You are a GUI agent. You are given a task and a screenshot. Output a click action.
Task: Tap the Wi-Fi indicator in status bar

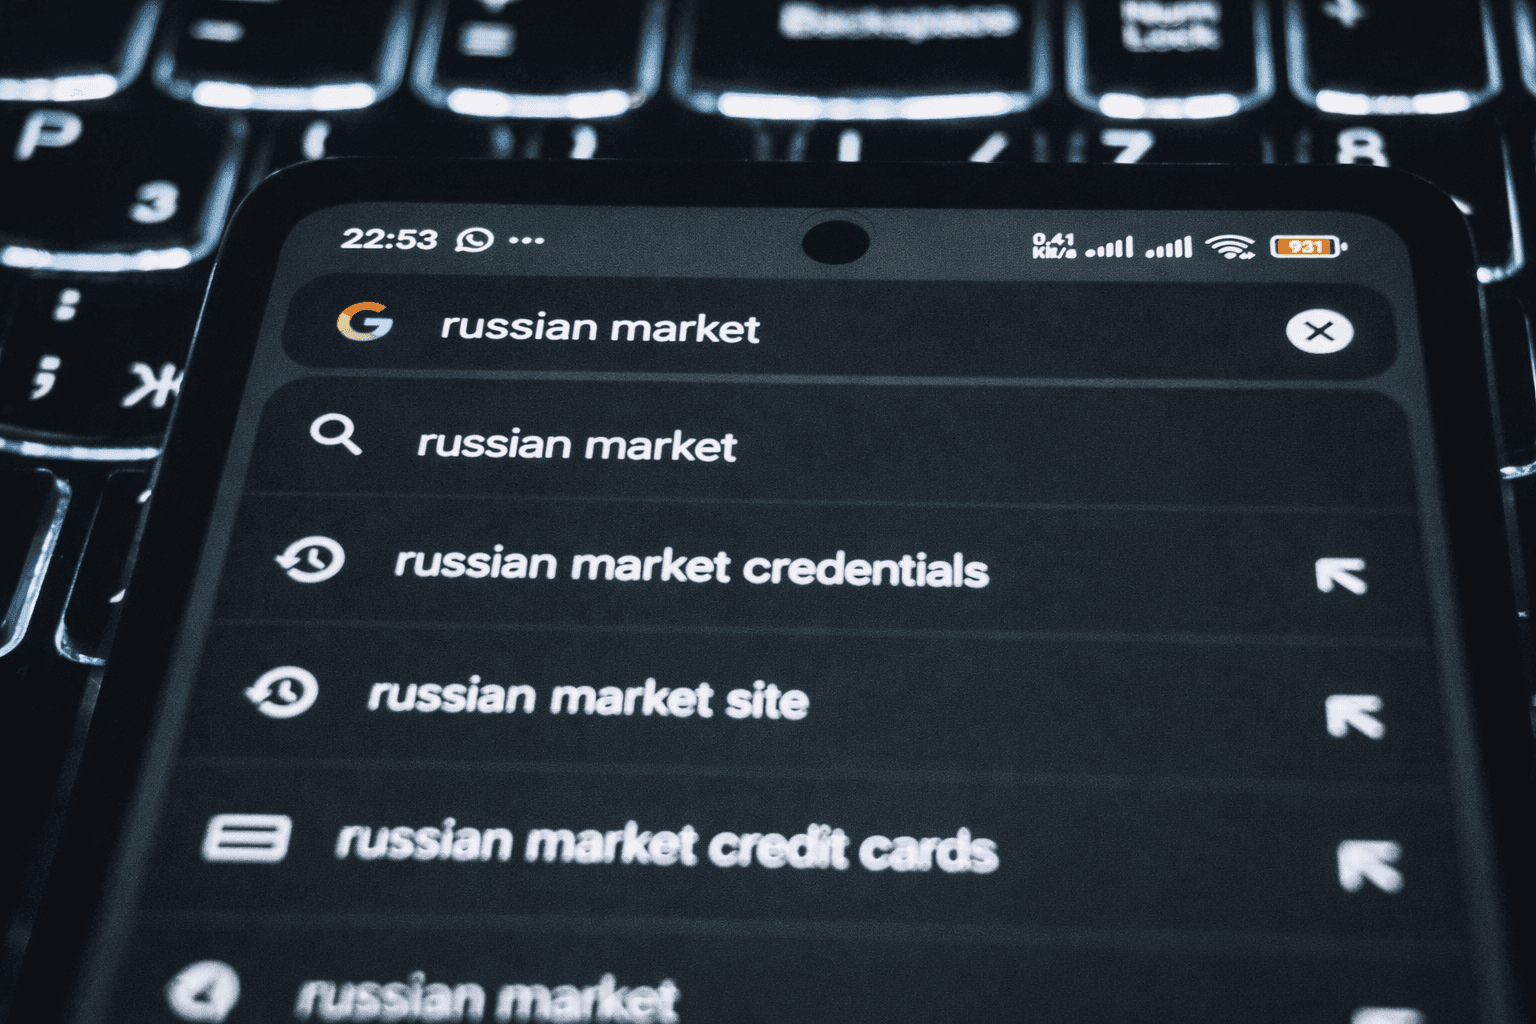click(1230, 246)
